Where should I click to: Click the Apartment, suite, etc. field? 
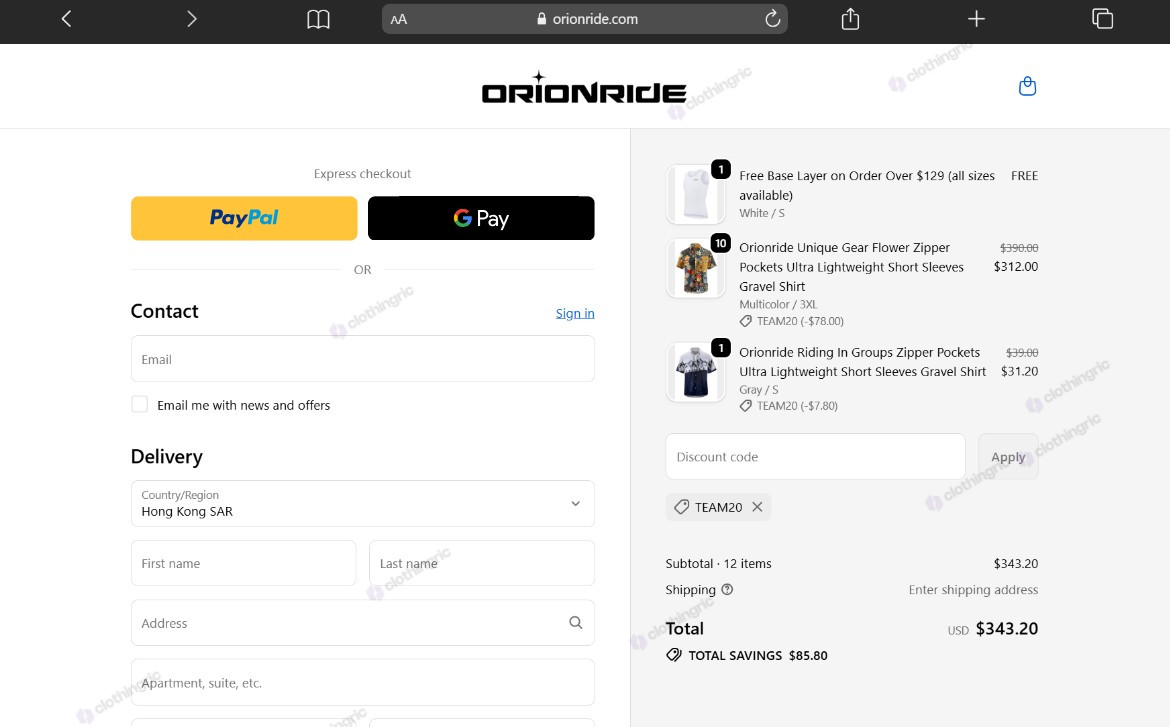coord(363,681)
